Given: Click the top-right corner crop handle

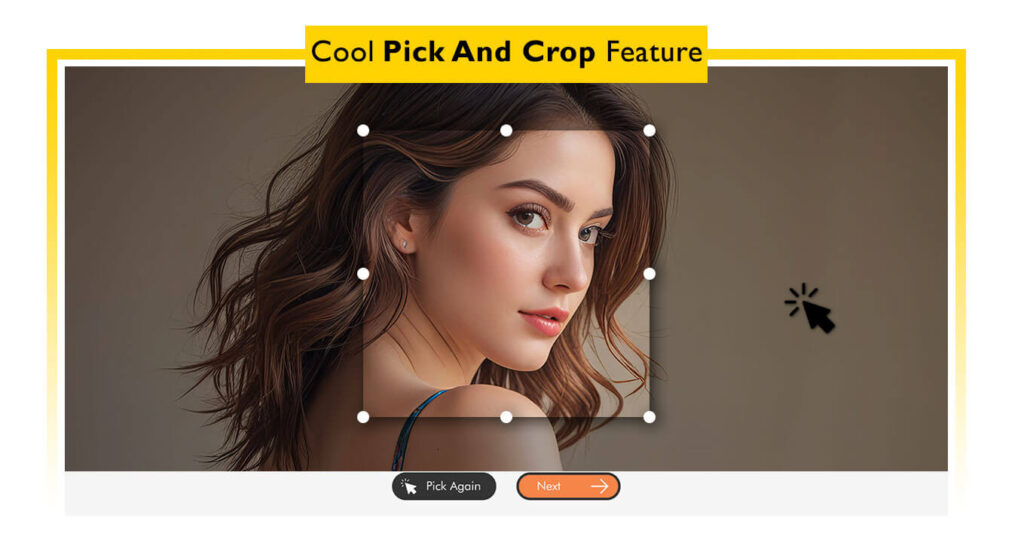Looking at the screenshot, I should (x=649, y=131).
